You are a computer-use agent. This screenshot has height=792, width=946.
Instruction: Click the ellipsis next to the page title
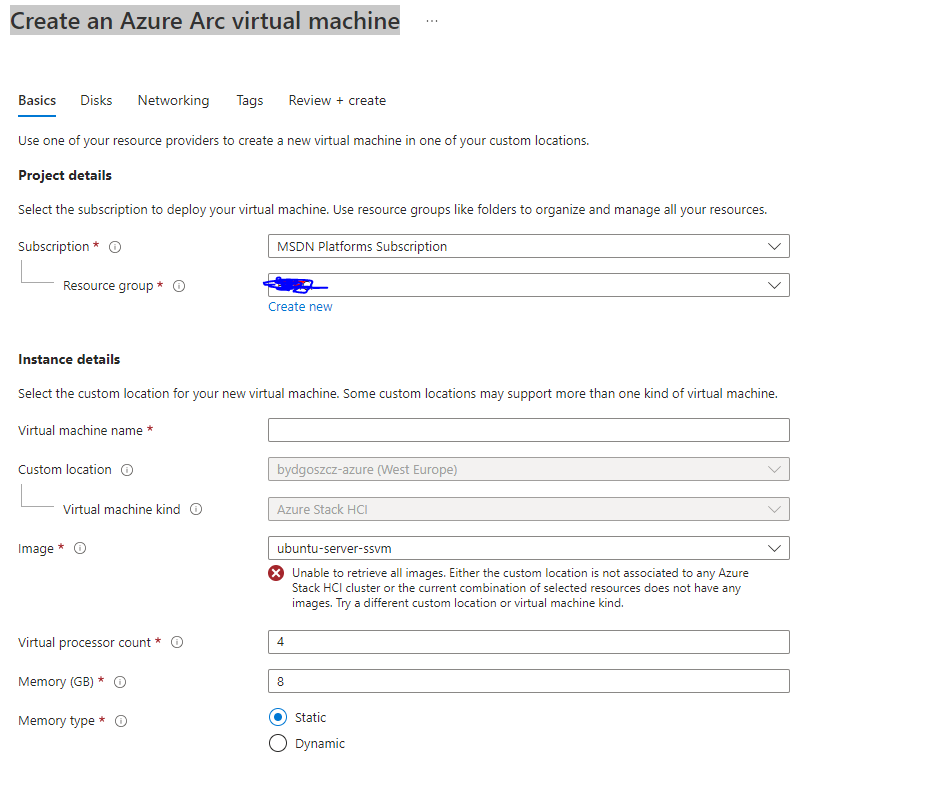tap(431, 18)
